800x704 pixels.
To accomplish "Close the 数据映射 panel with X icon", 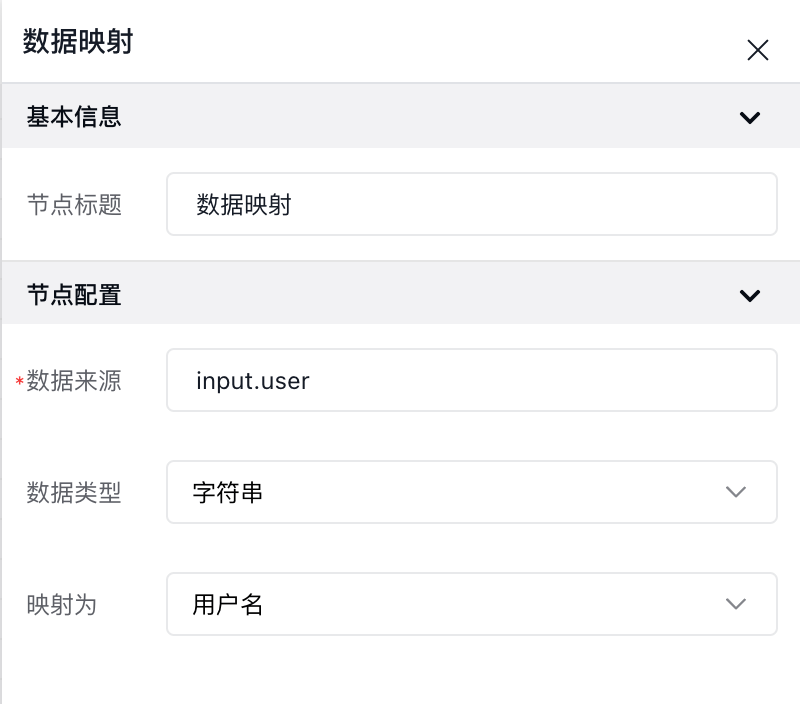I will (758, 50).
